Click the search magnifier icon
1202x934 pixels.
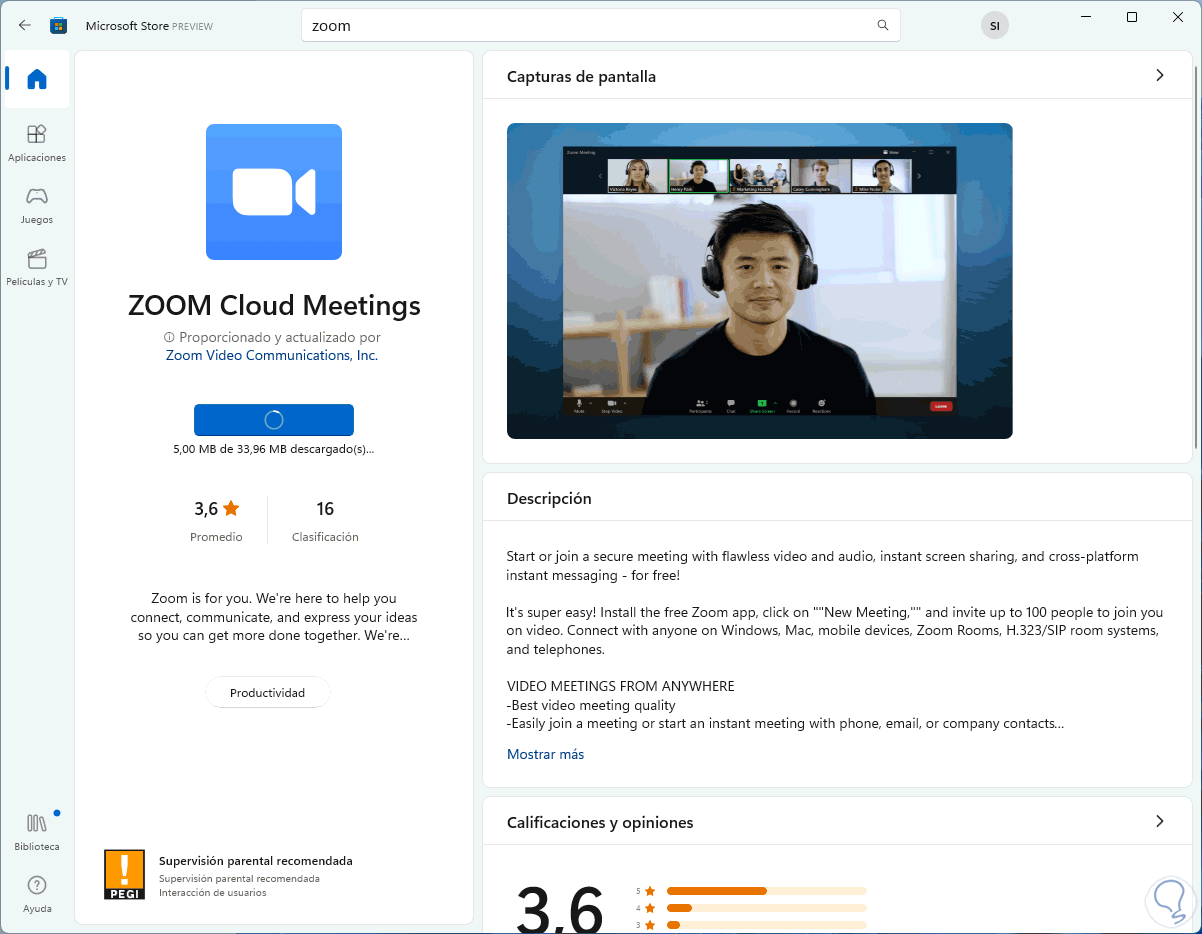click(x=882, y=26)
